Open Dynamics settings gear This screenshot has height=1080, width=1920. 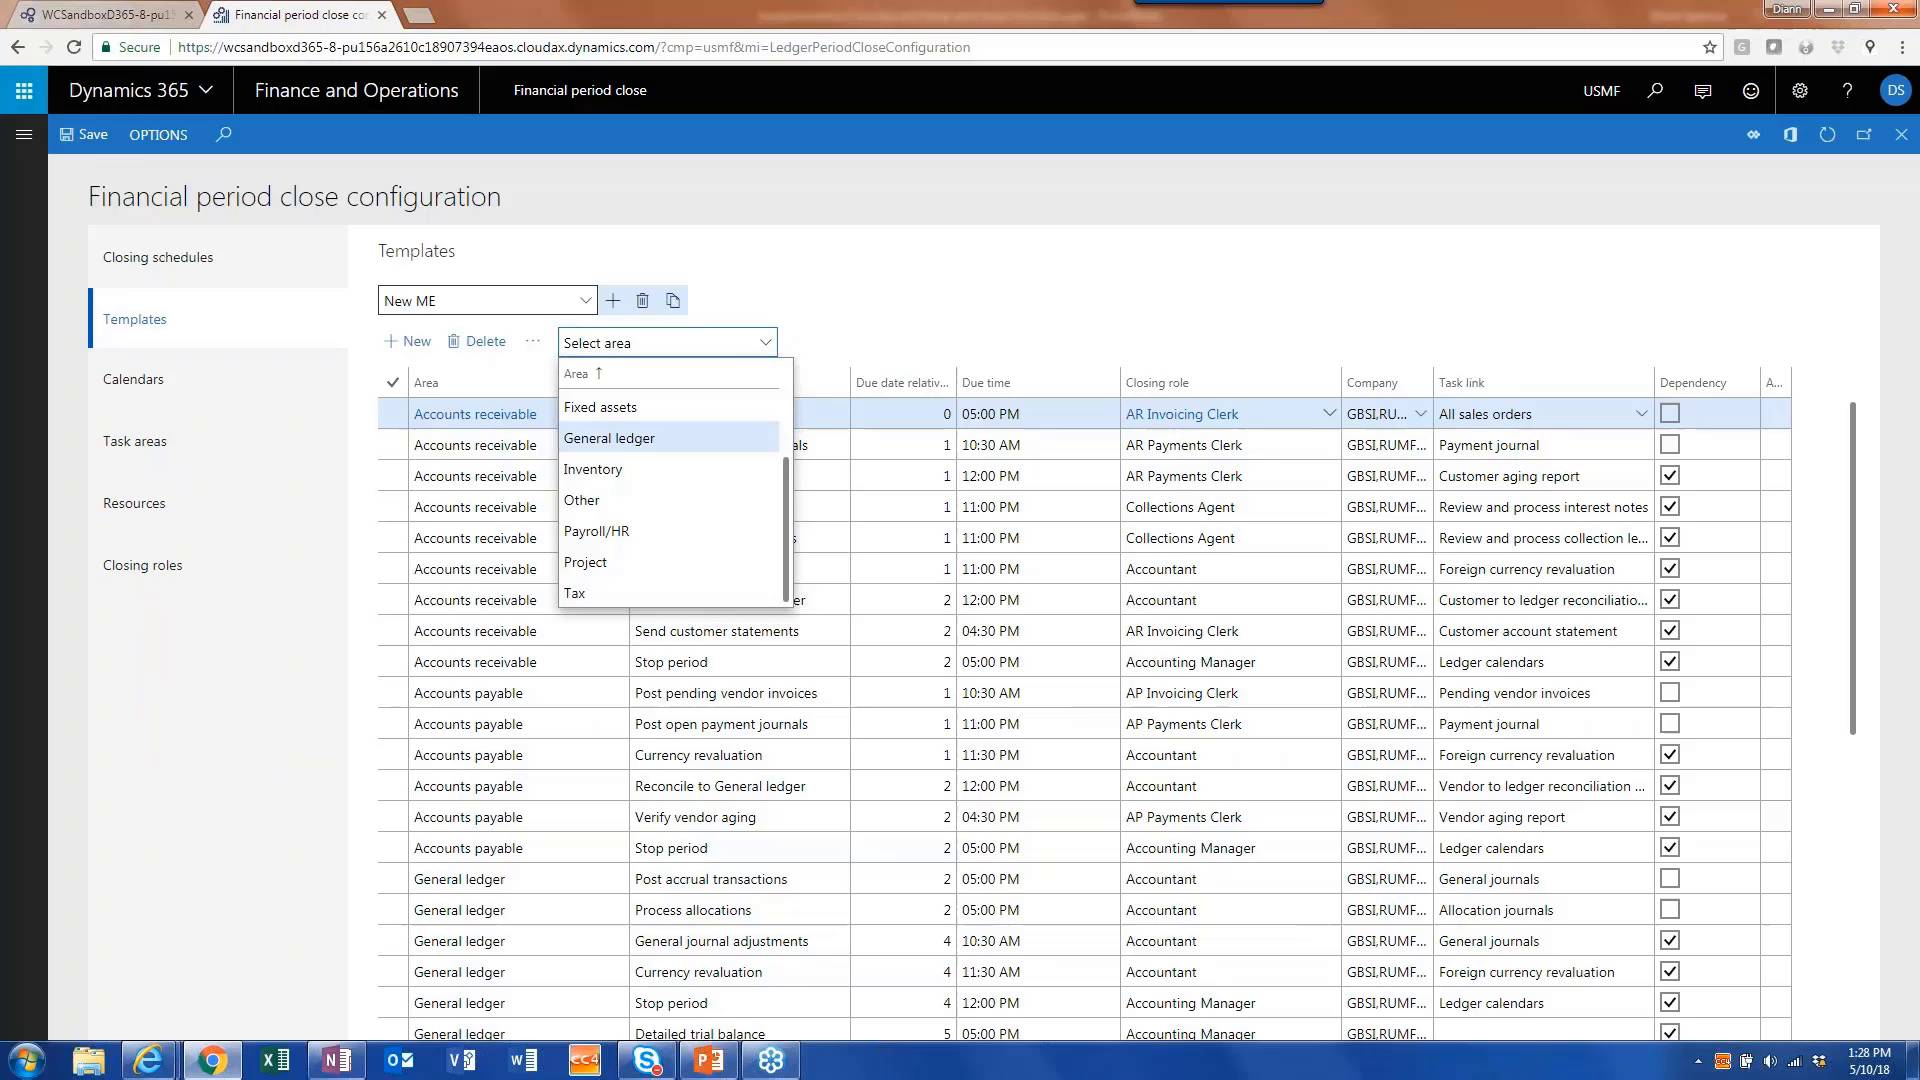[1799, 90]
